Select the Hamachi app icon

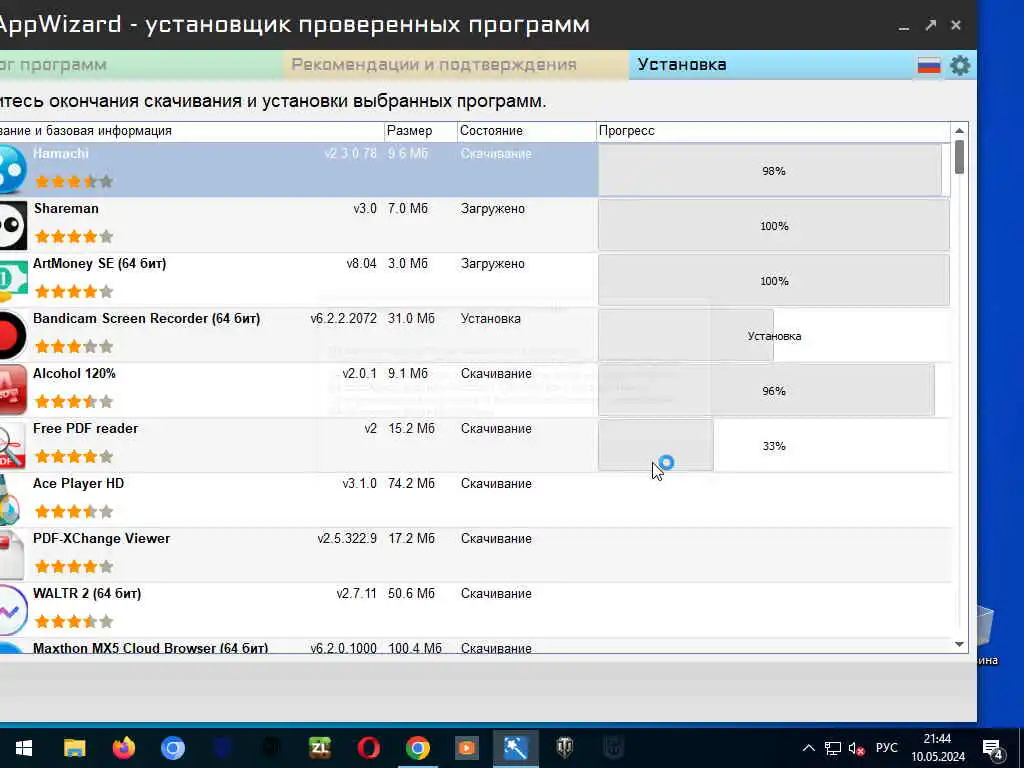pyautogui.click(x=12, y=170)
